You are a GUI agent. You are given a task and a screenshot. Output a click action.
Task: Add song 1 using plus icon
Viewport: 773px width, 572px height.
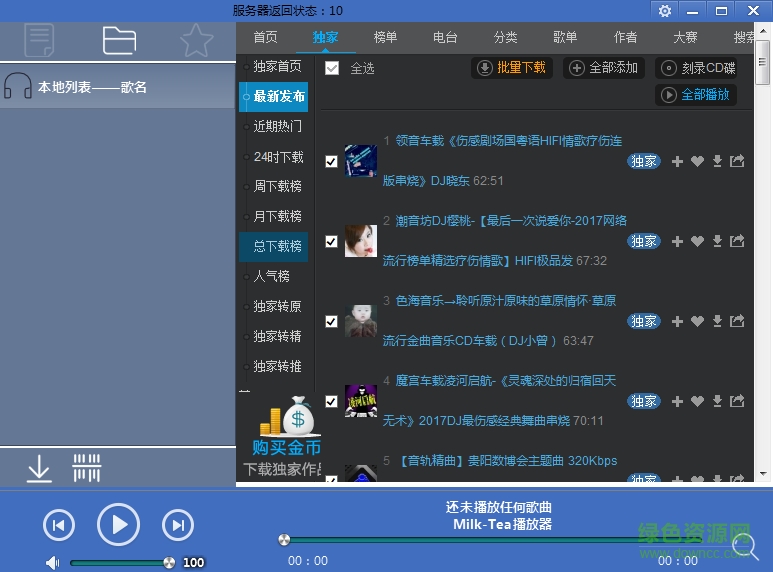pyautogui.click(x=677, y=161)
